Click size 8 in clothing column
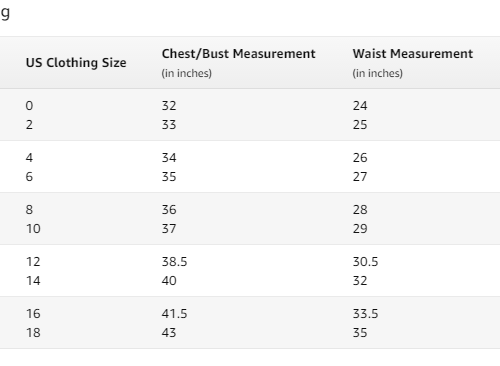The height and width of the screenshot is (366, 500). tap(29, 210)
